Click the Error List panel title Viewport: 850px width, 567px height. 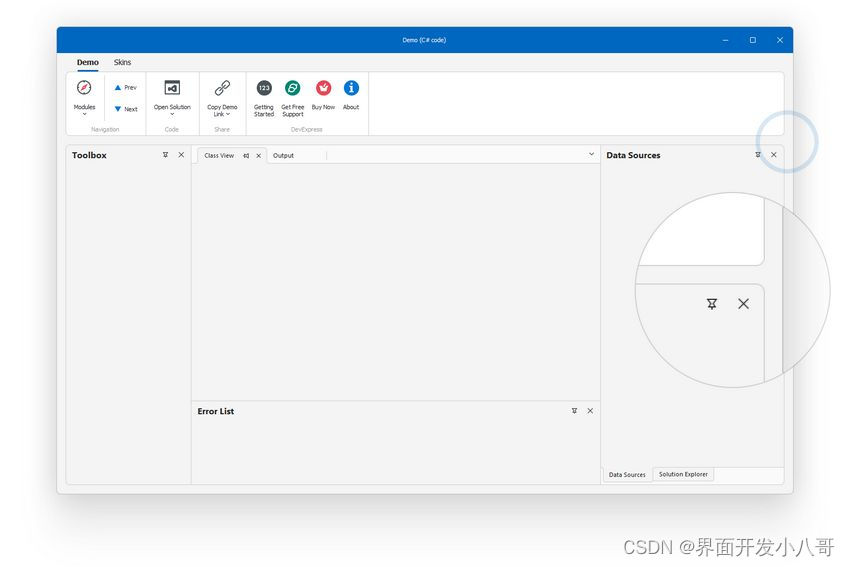pyautogui.click(x=215, y=411)
